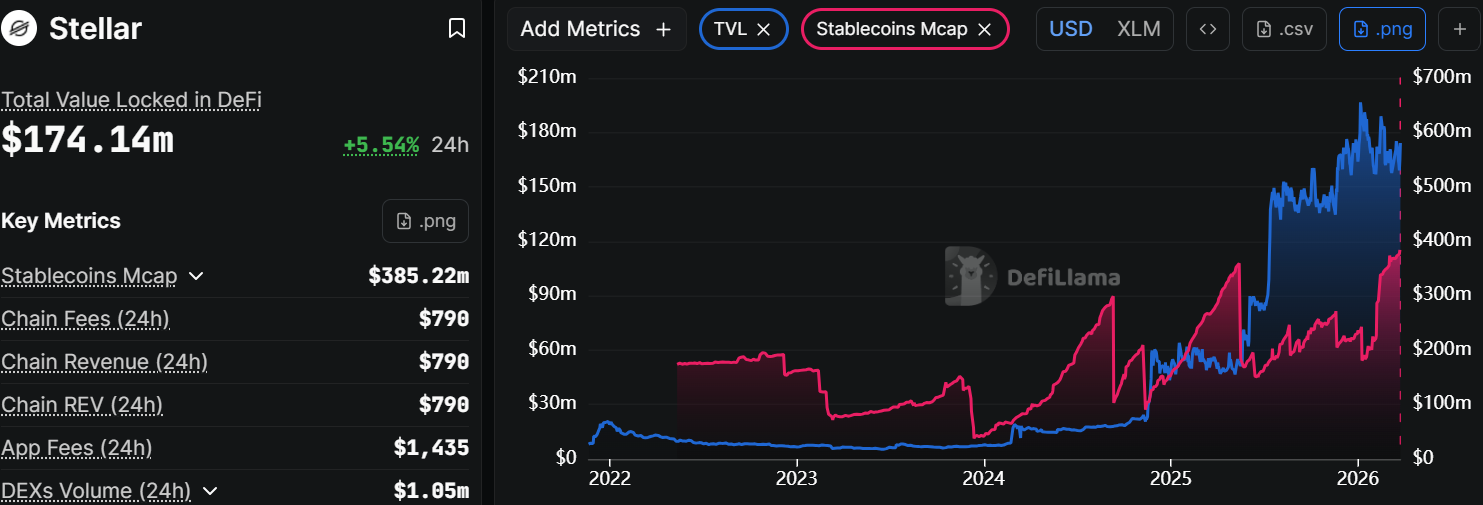Switch chart denomination to XLM
This screenshot has width=1483, height=505.
(1138, 29)
